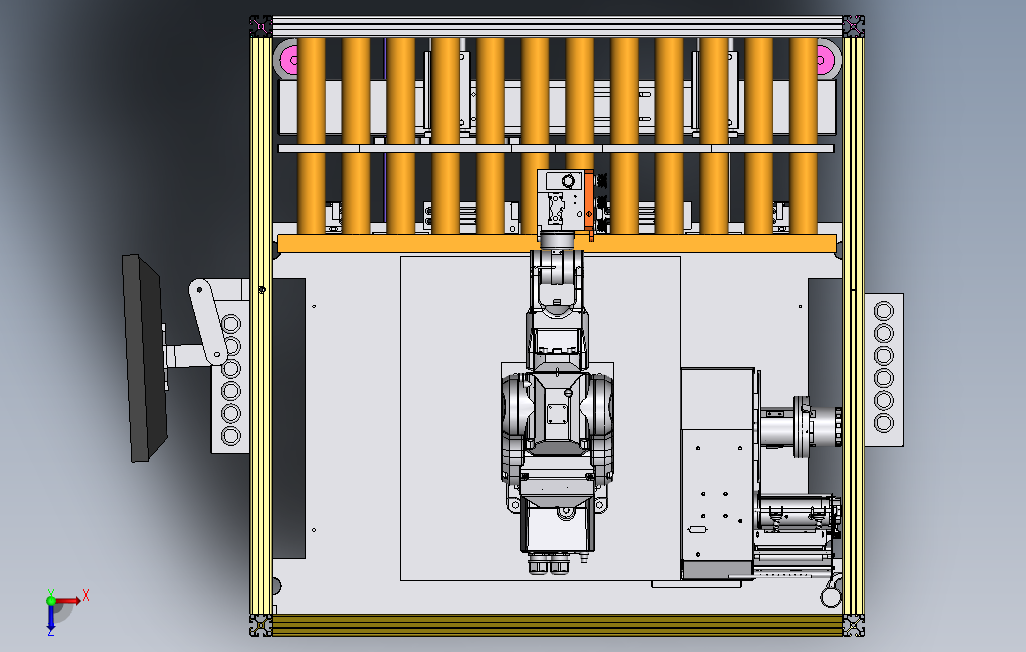
Task: Select the monitor's swivel mounting arm
Action: point(207,322)
